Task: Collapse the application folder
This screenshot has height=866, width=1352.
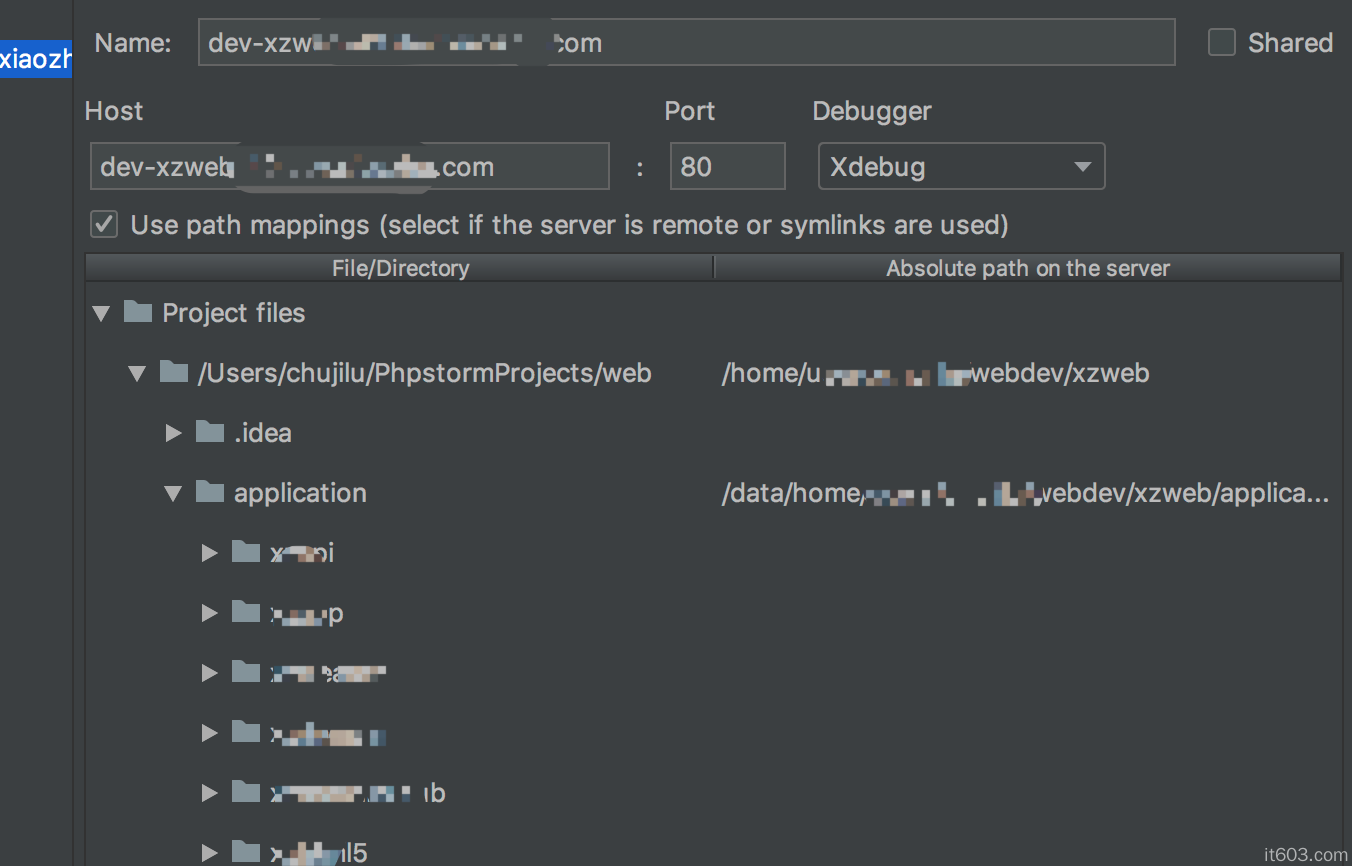Action: tap(173, 494)
